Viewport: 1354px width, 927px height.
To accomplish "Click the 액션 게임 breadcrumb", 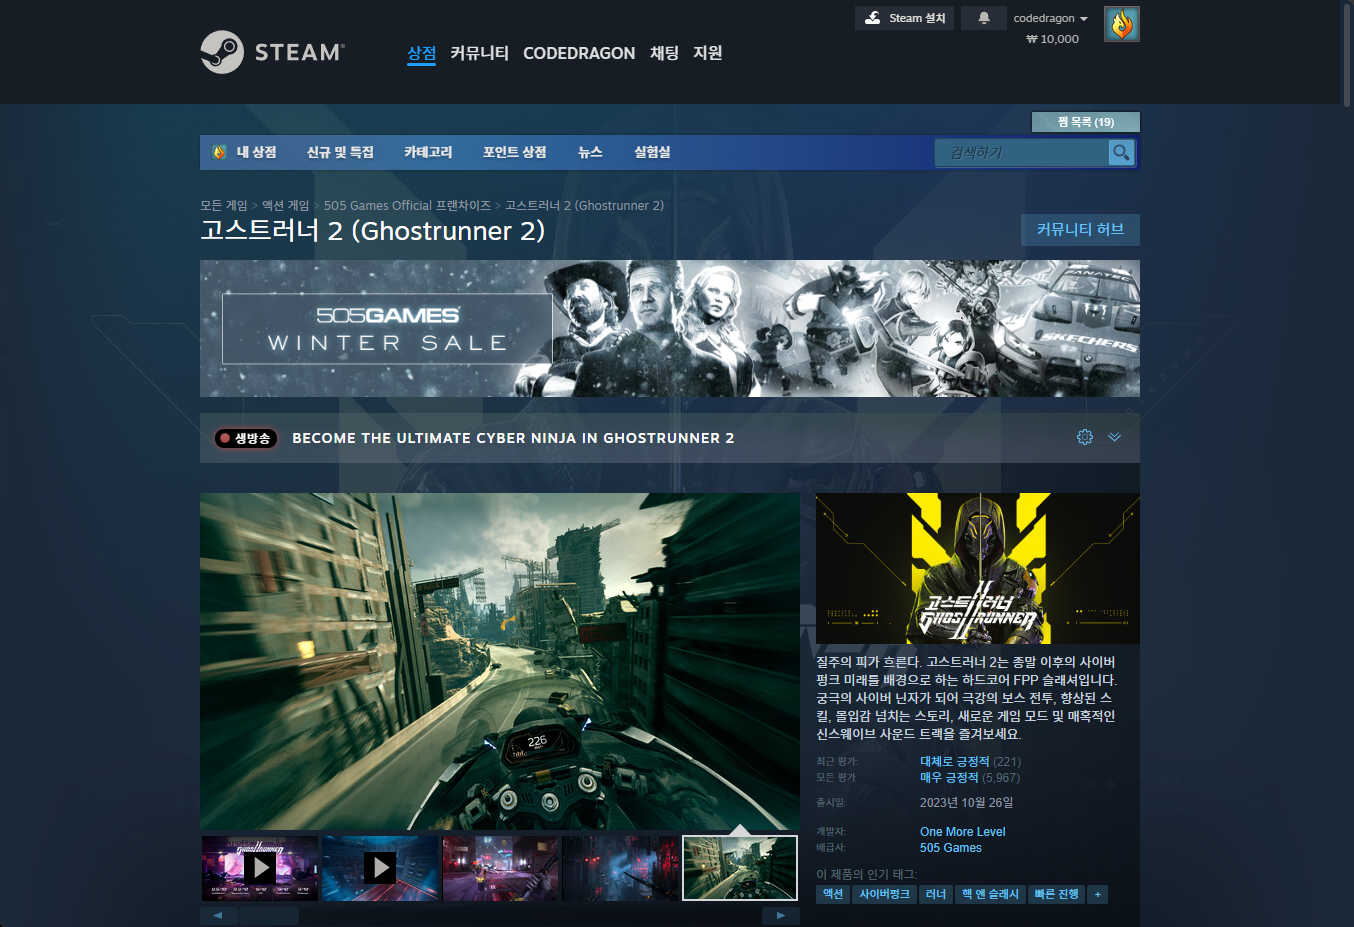I will (x=285, y=205).
